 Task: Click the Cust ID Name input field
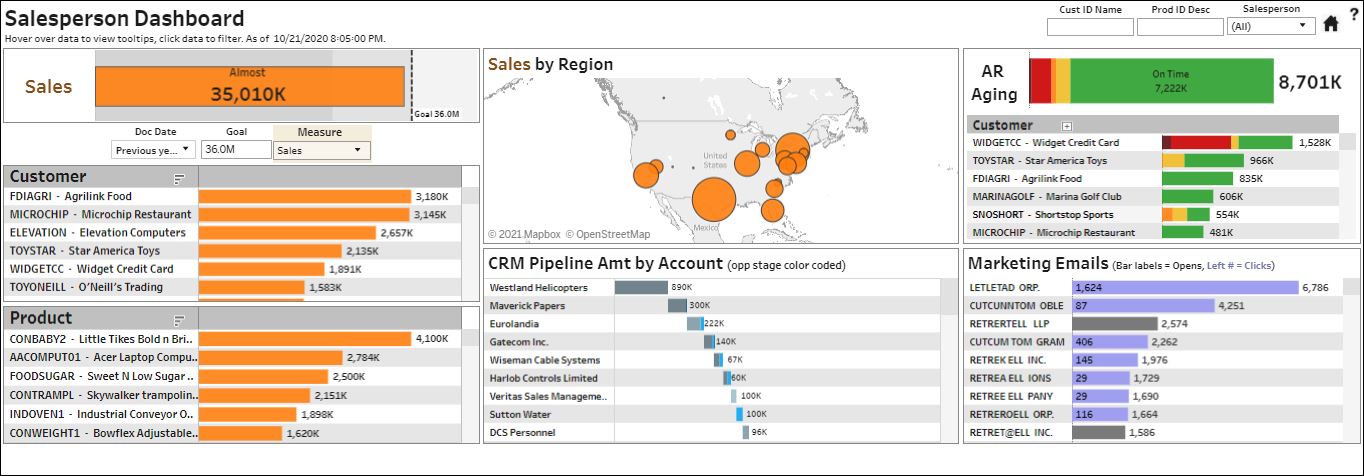click(x=1090, y=26)
